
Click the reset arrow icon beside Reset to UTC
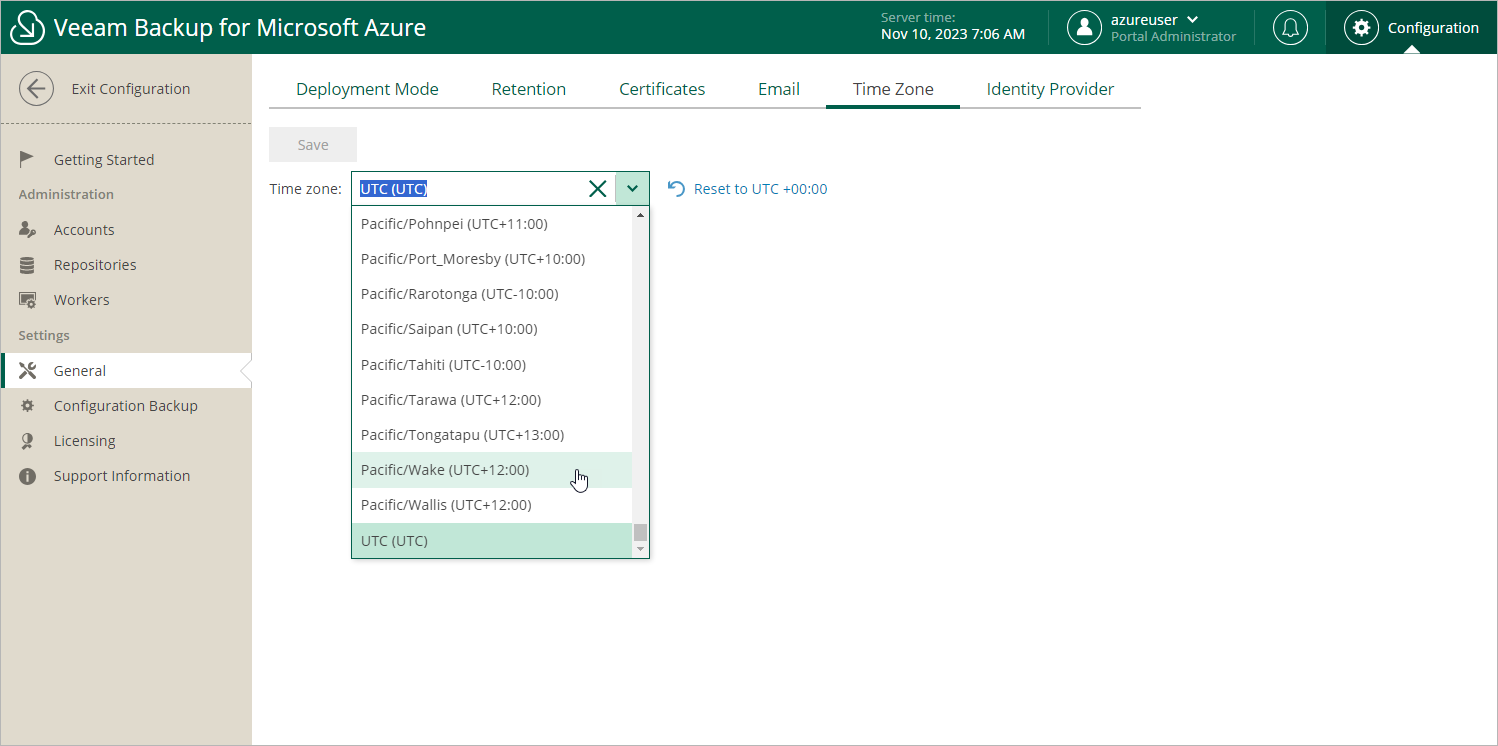pyautogui.click(x=677, y=189)
